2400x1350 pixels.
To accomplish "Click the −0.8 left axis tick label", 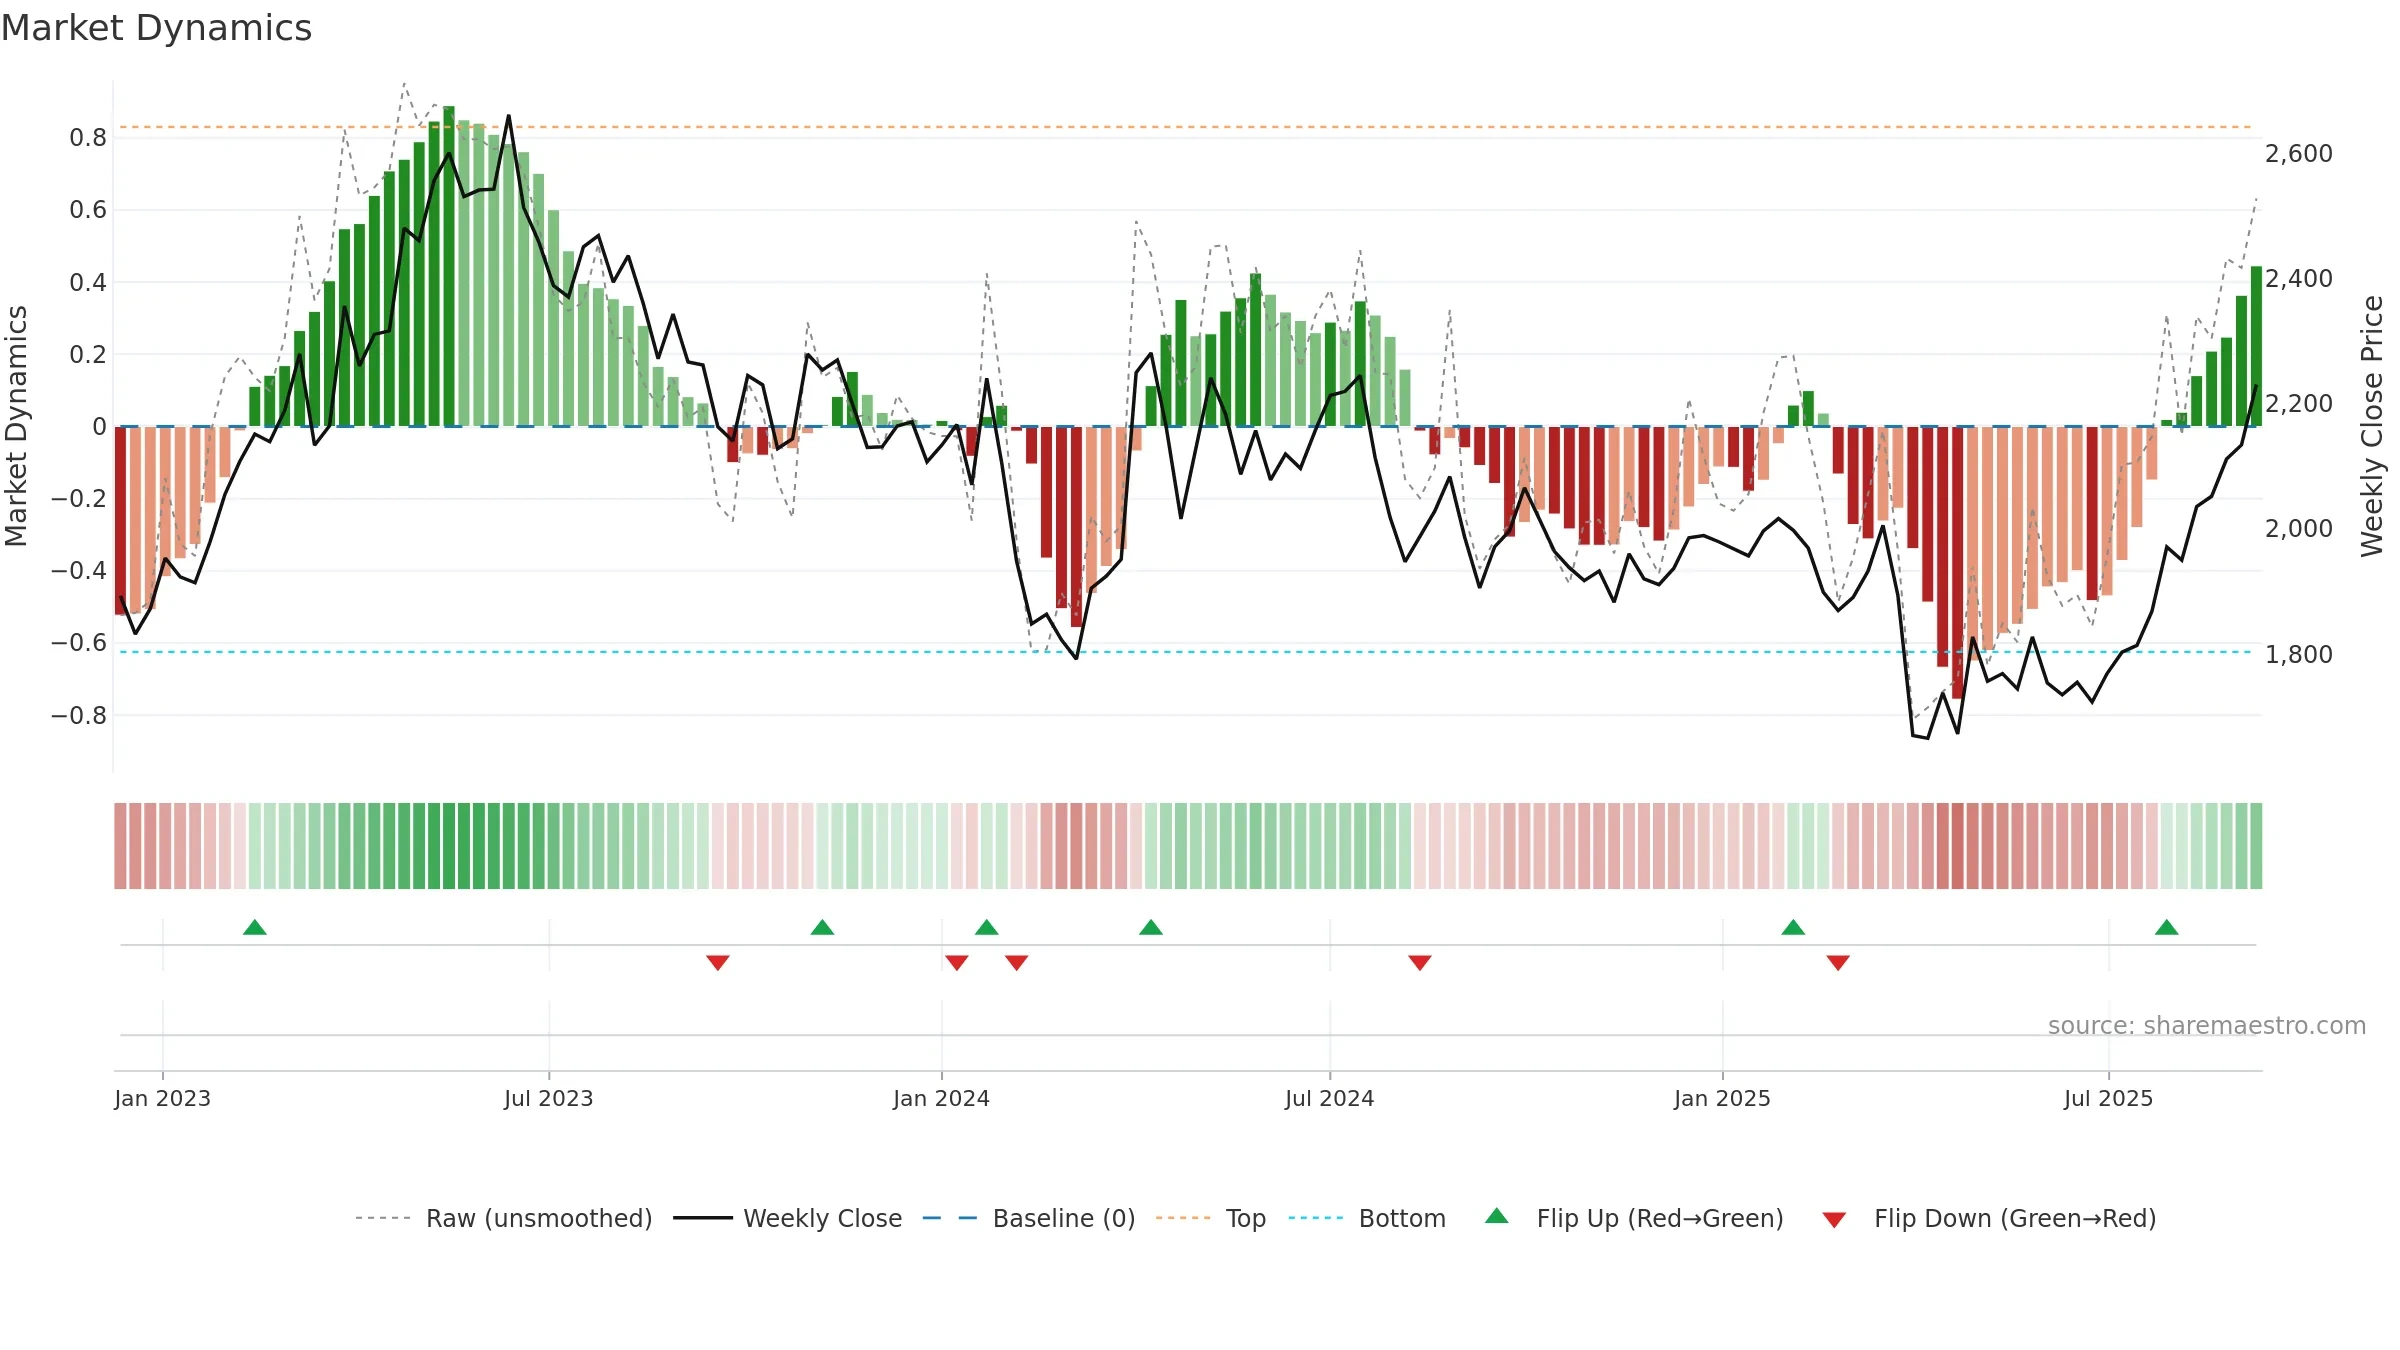I will pos(79,716).
